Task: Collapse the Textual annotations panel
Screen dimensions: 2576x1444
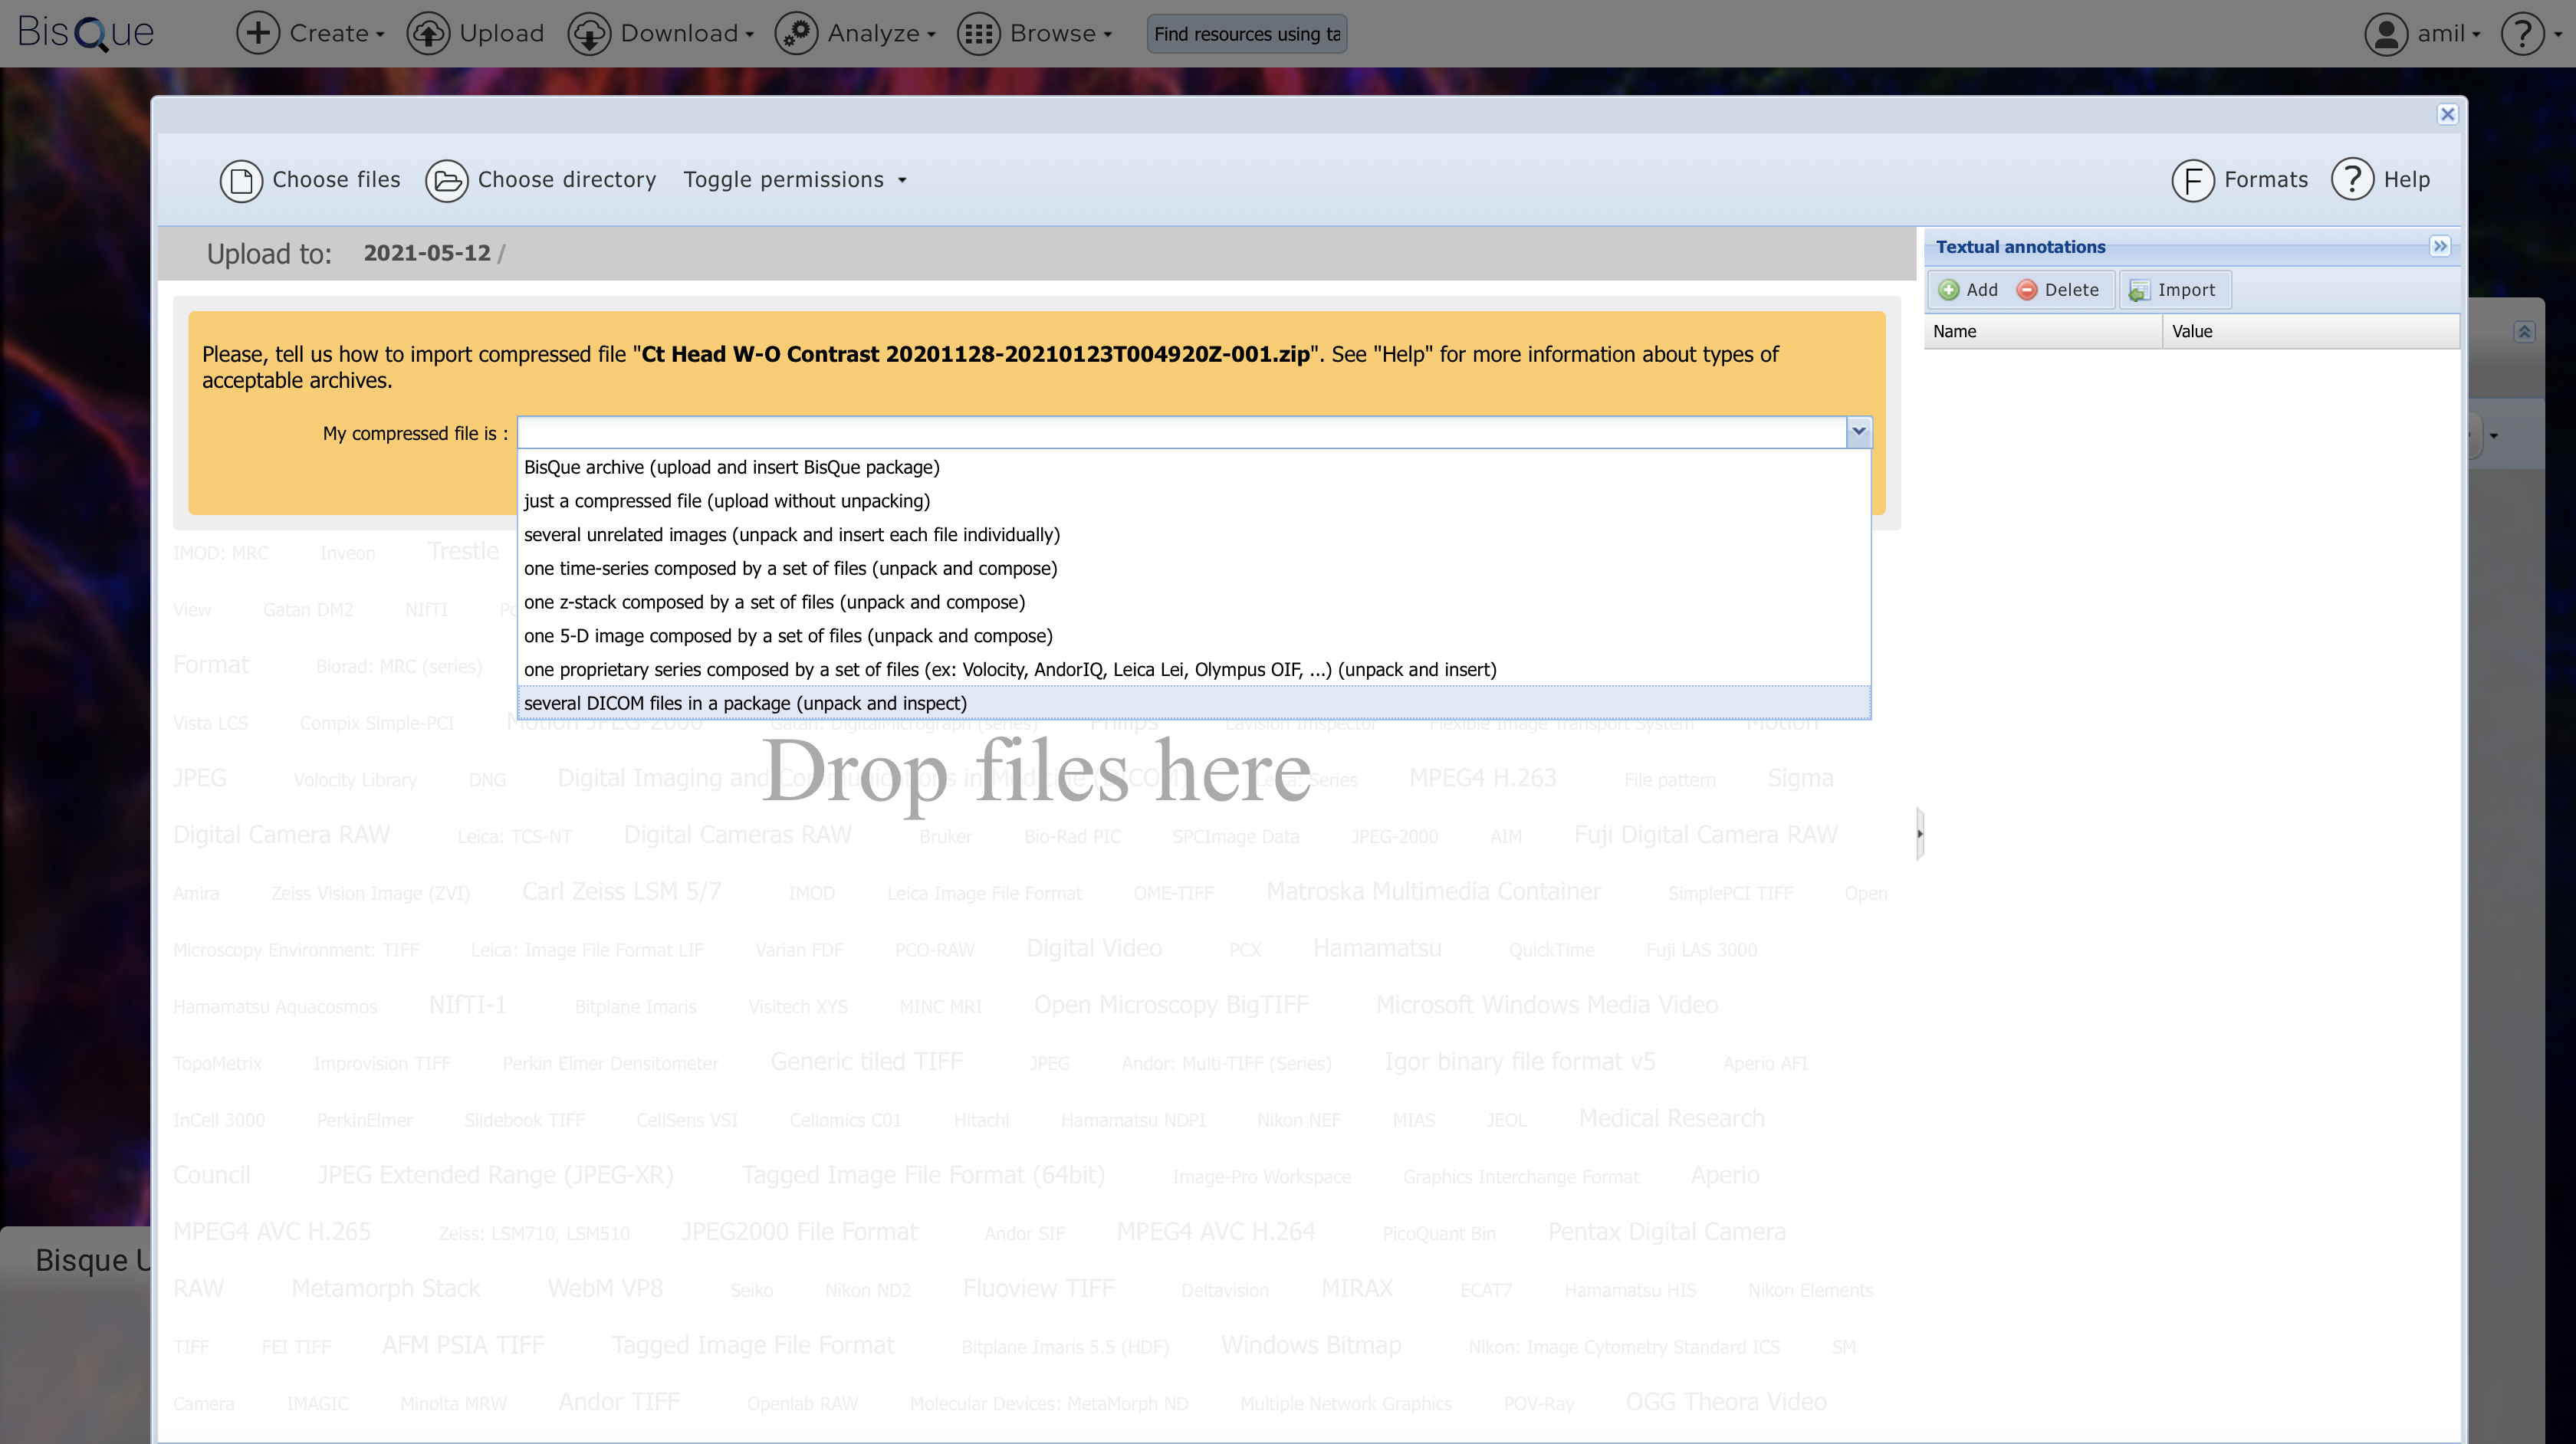Action: 2440,246
